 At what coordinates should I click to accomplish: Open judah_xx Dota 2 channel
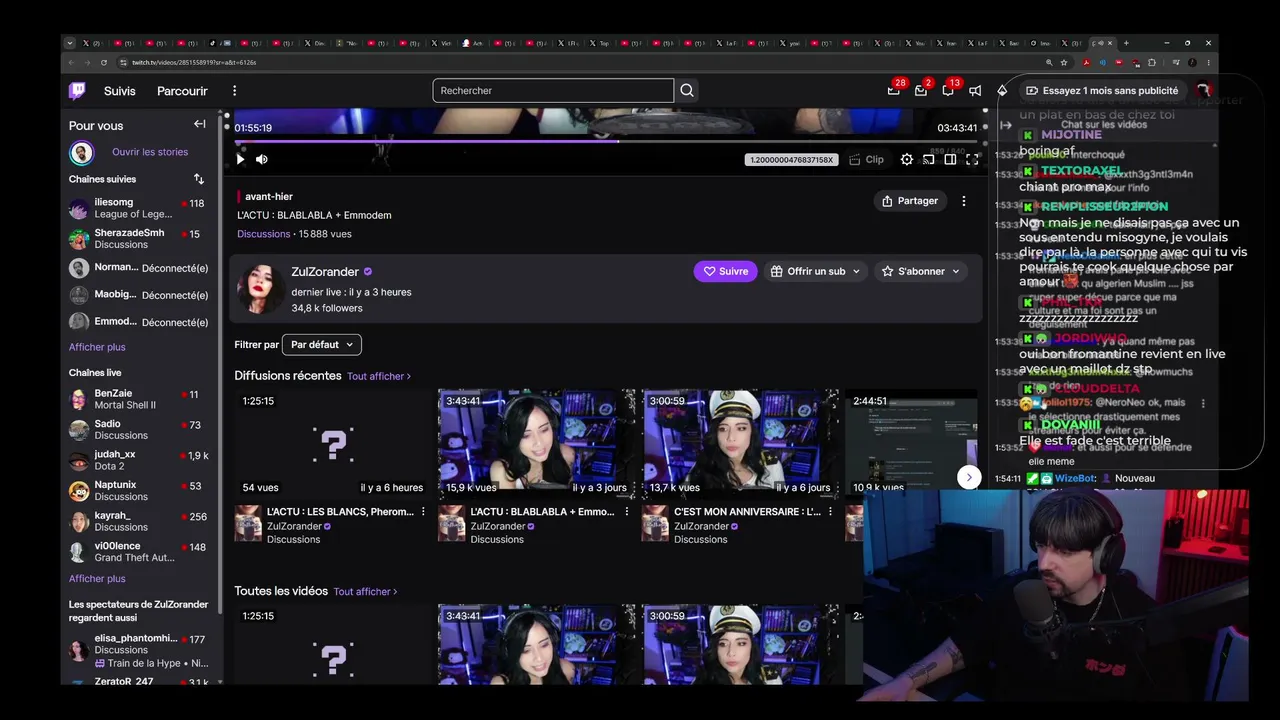(x=138, y=460)
